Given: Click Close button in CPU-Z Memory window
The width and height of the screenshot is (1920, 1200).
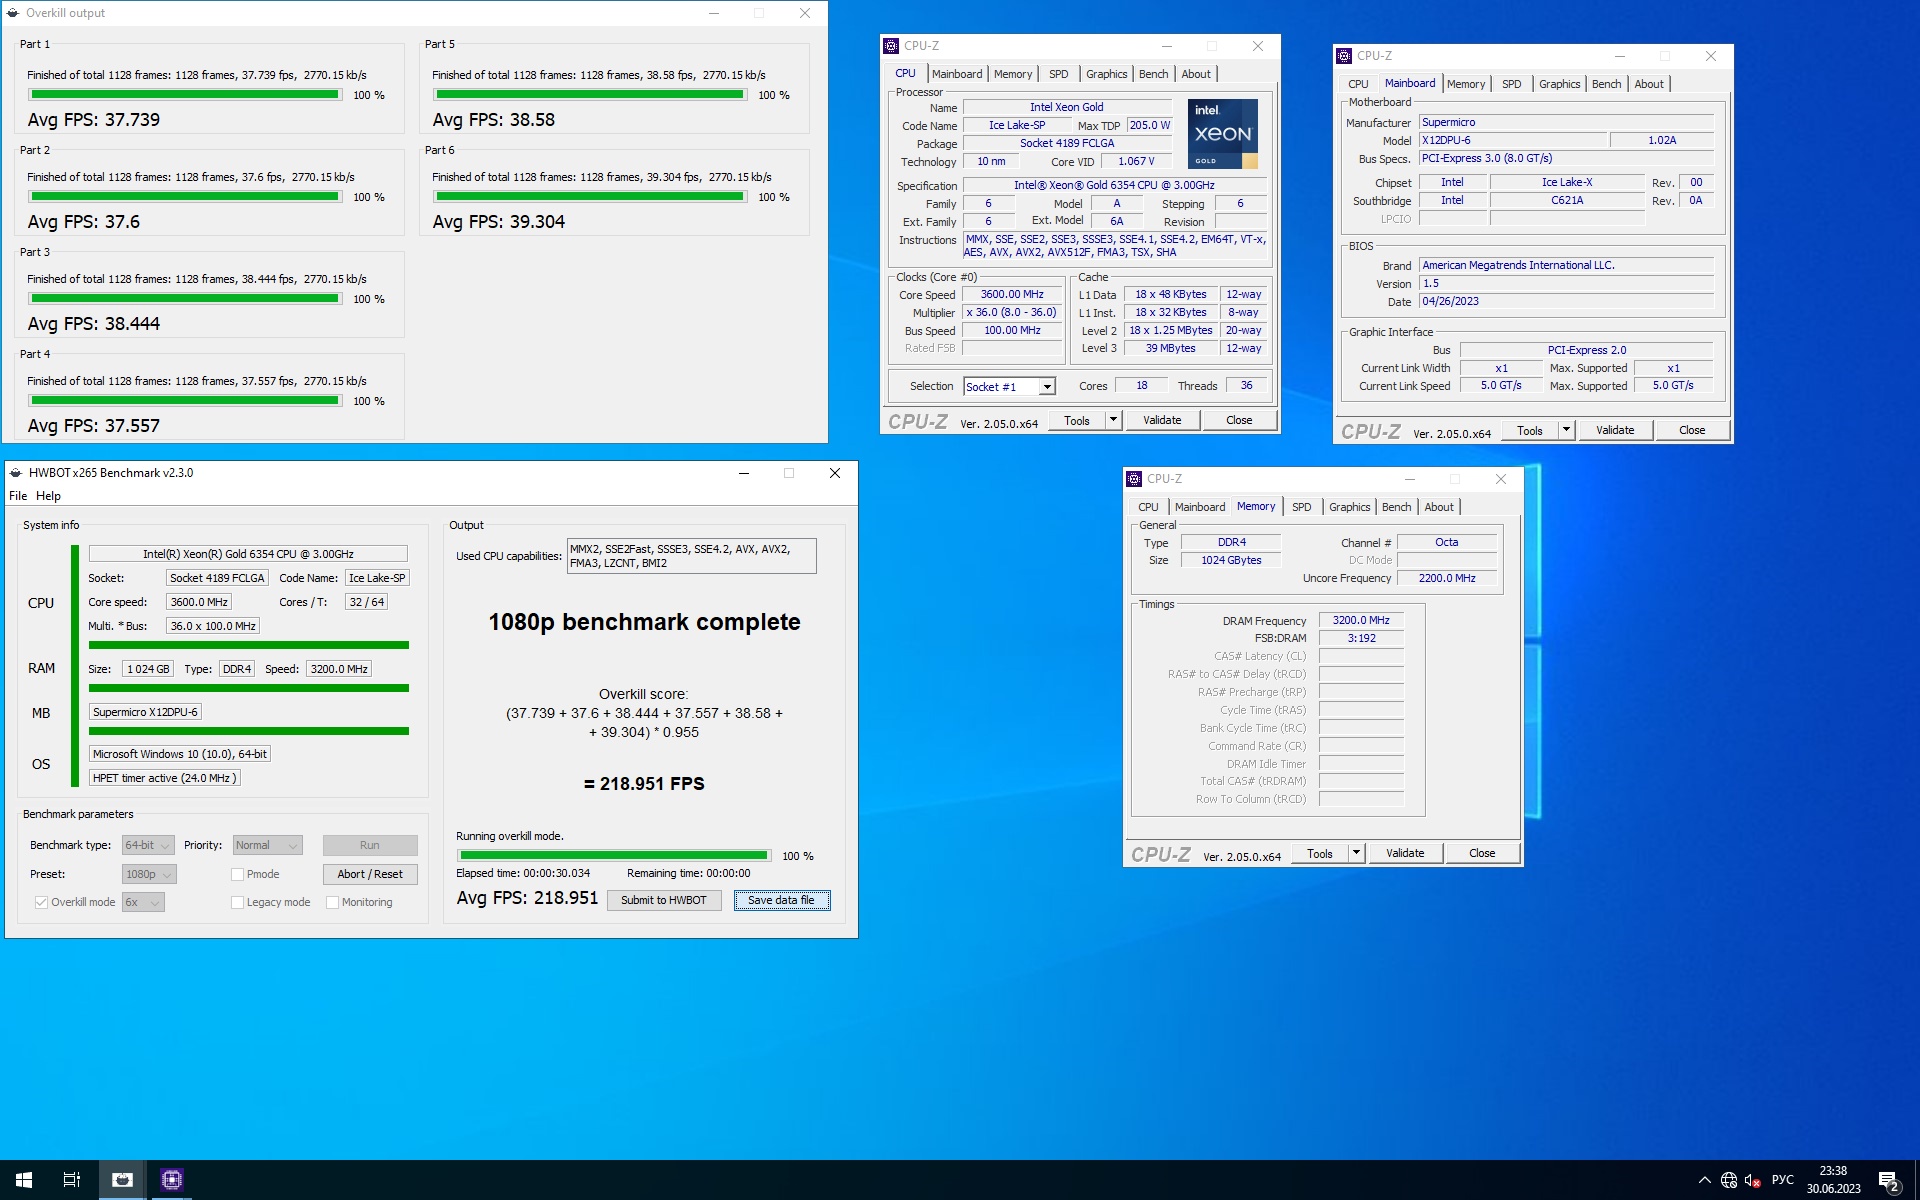Looking at the screenshot, I should [1482, 853].
